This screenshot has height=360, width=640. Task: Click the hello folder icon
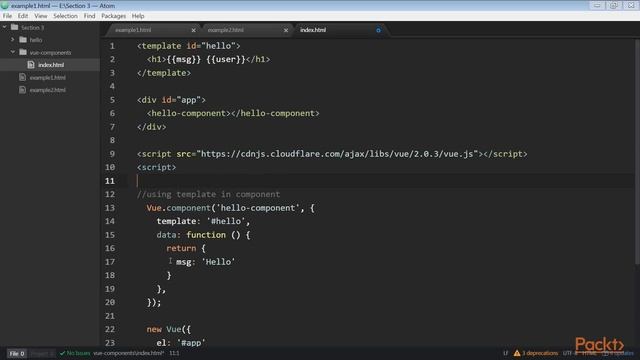tap(23, 40)
